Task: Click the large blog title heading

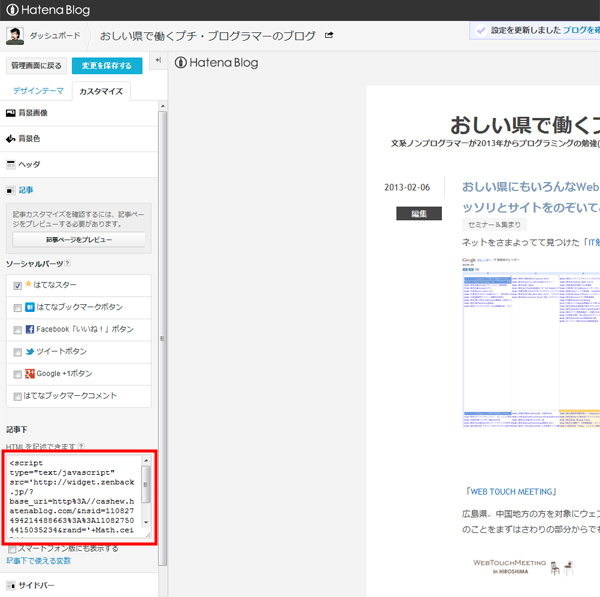Action: pyautogui.click(x=525, y=126)
